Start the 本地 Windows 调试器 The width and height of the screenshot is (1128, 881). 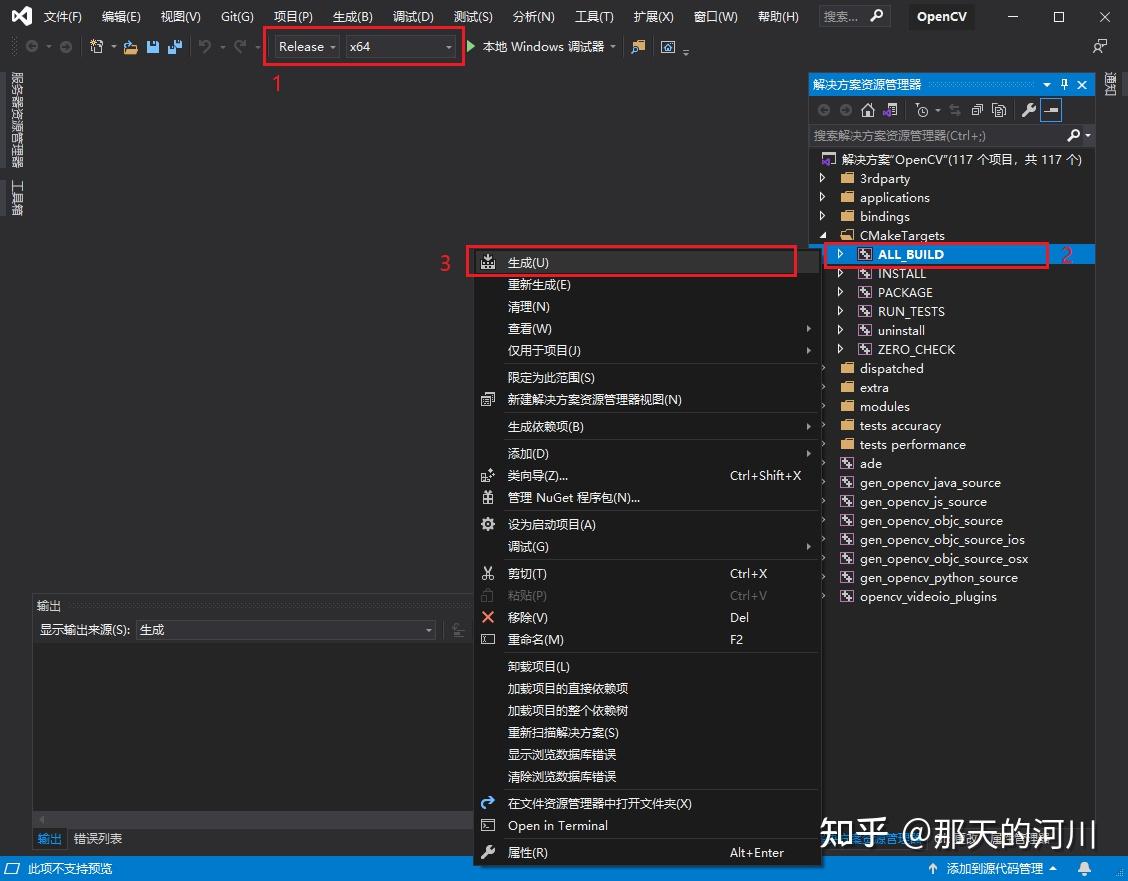tap(545, 46)
